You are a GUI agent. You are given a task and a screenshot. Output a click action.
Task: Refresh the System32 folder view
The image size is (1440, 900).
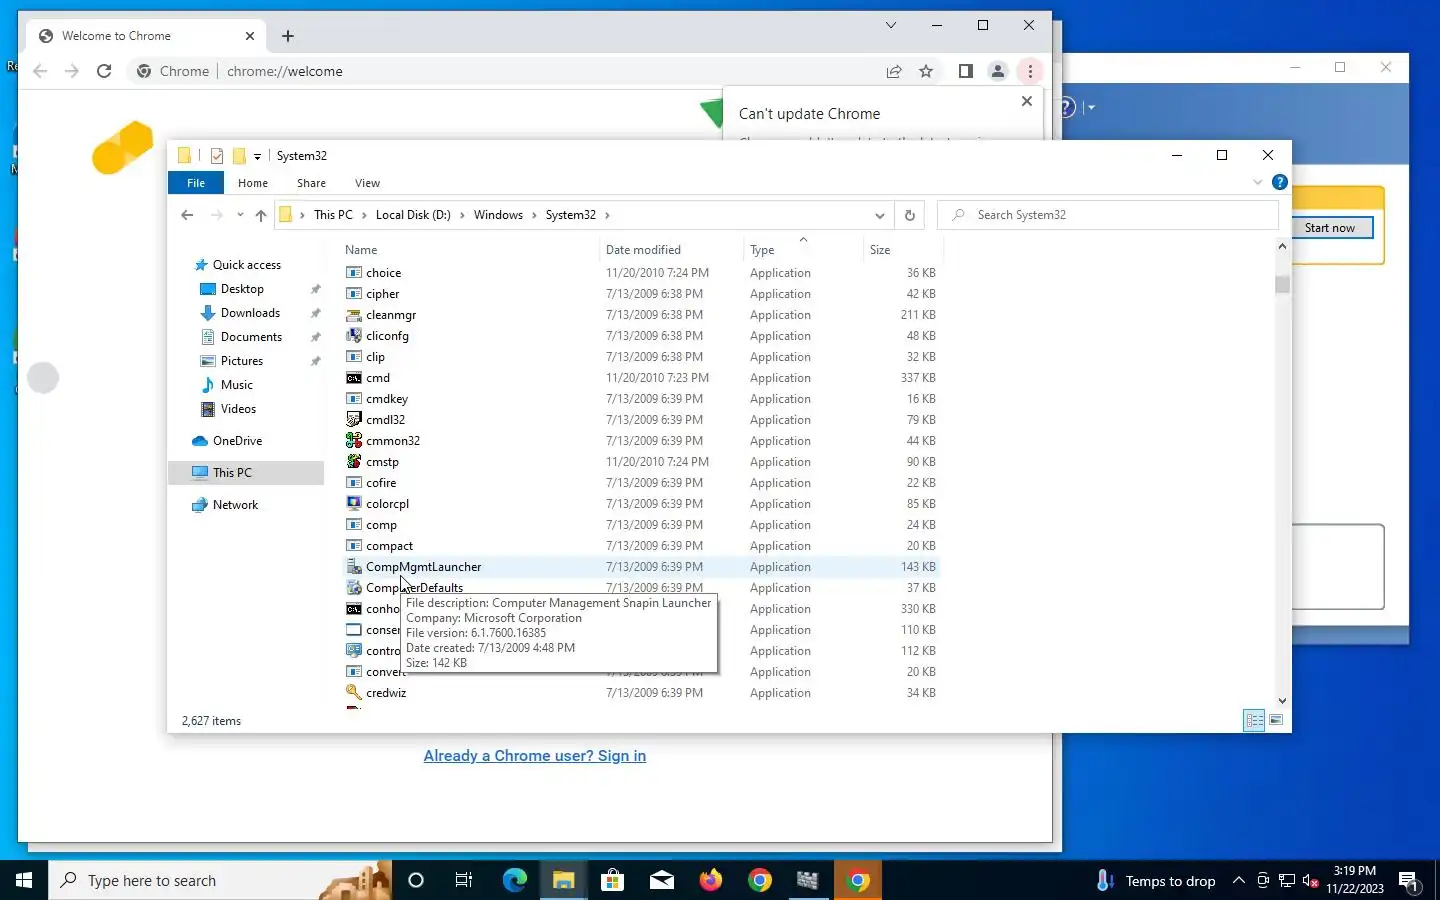tap(909, 215)
